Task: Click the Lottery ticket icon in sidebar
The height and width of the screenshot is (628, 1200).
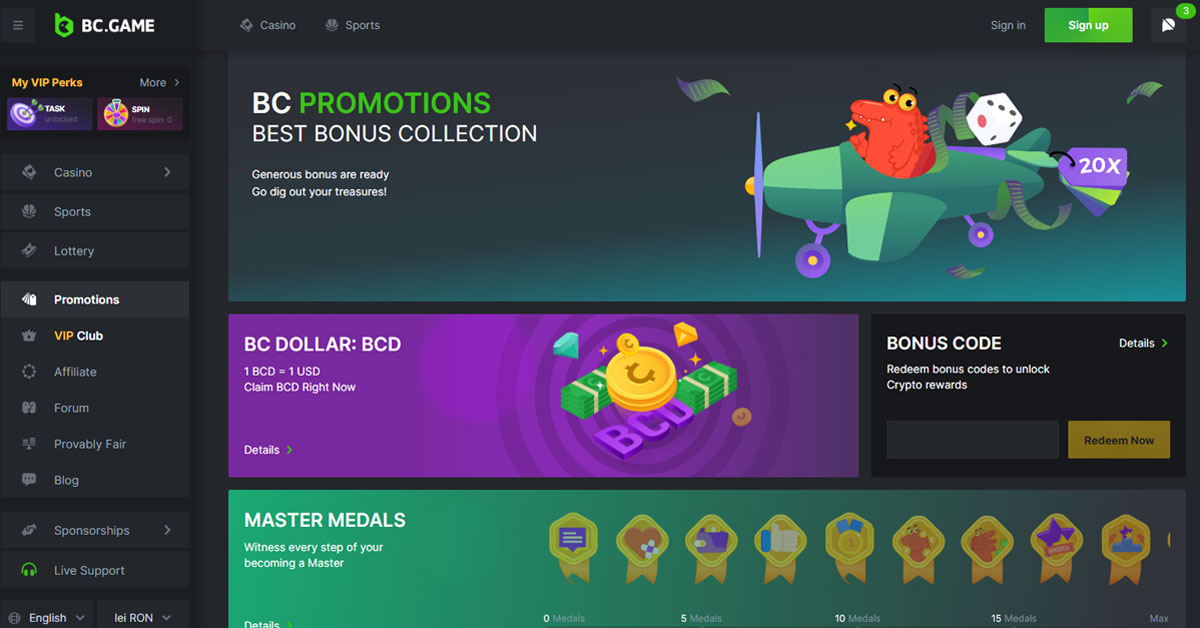Action: [30, 251]
